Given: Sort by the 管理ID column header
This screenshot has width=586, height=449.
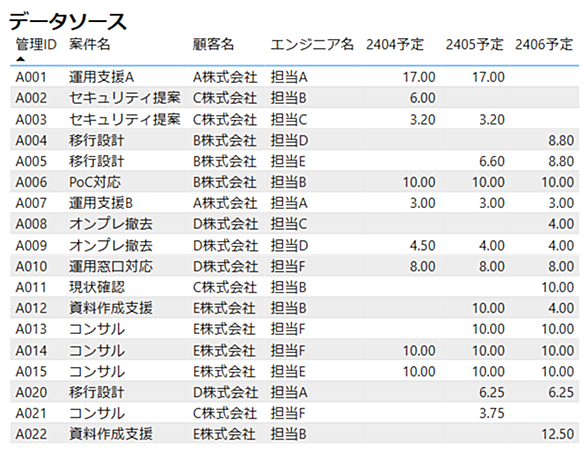Looking at the screenshot, I should click(x=36, y=44).
